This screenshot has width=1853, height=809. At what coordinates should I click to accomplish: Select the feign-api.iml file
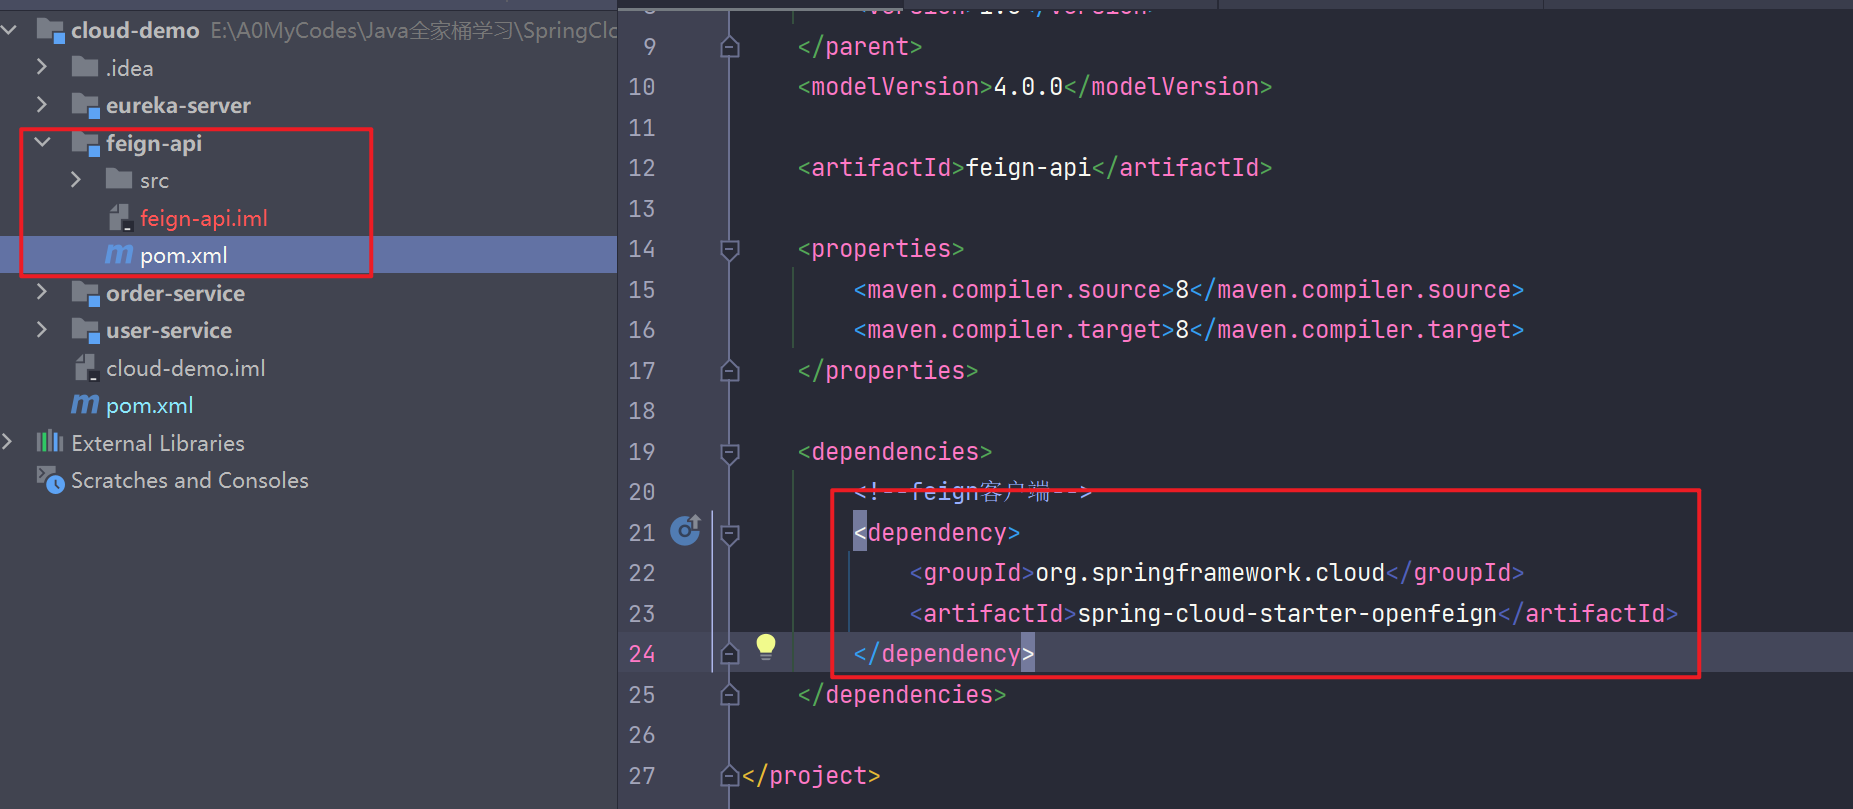(x=308, y=218)
